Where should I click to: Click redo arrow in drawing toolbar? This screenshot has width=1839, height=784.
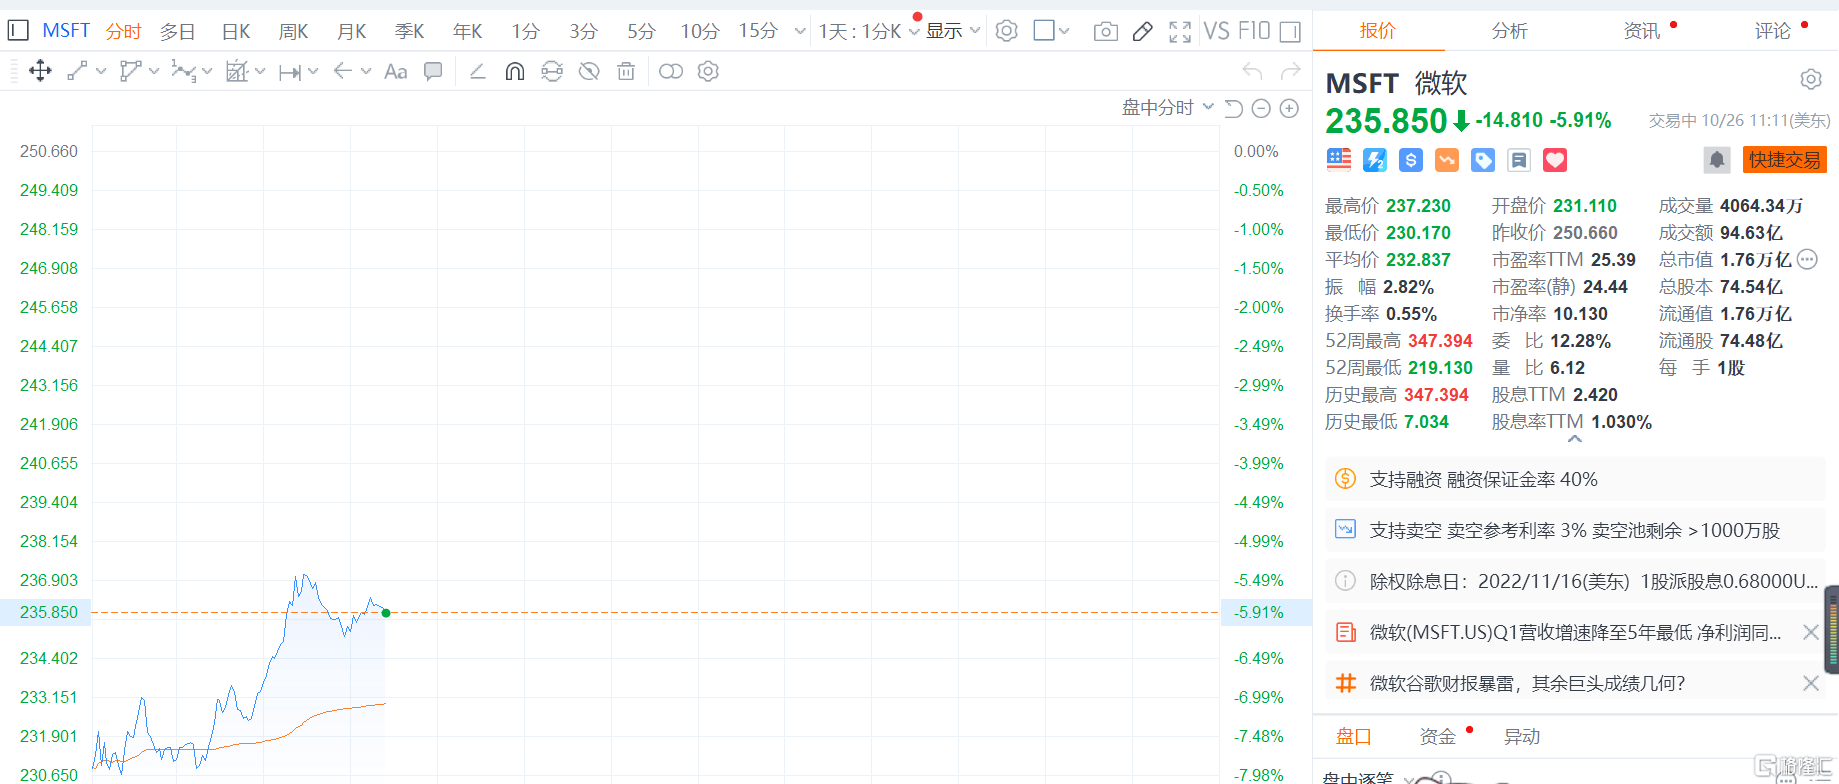click(x=1291, y=71)
